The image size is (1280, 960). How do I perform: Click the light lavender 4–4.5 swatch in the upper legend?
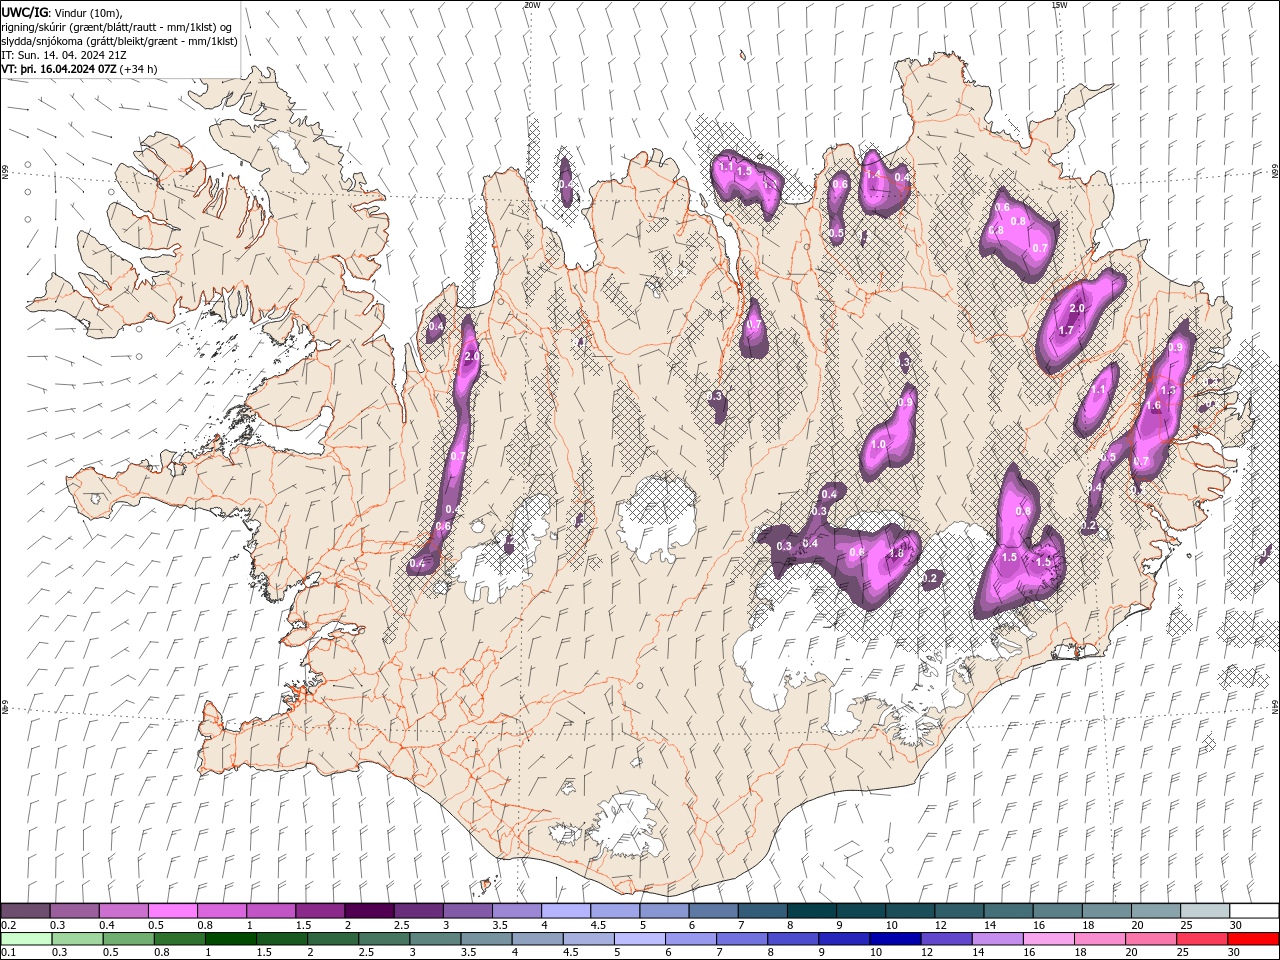[x=566, y=911]
